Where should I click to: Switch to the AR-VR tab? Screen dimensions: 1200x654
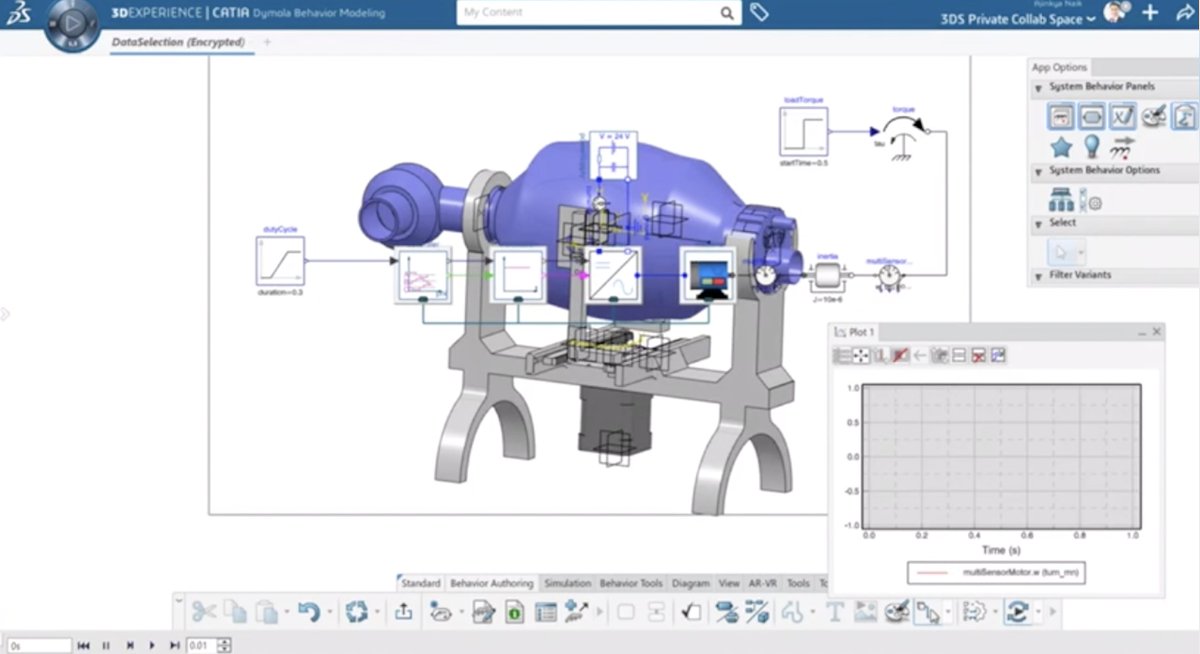point(763,583)
